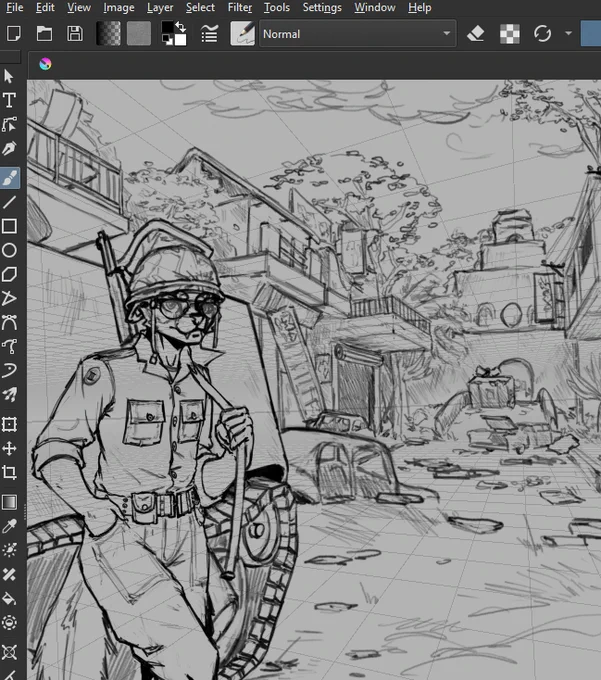Select the Fill bucket tool
This screenshot has width=601, height=680.
click(x=9, y=599)
